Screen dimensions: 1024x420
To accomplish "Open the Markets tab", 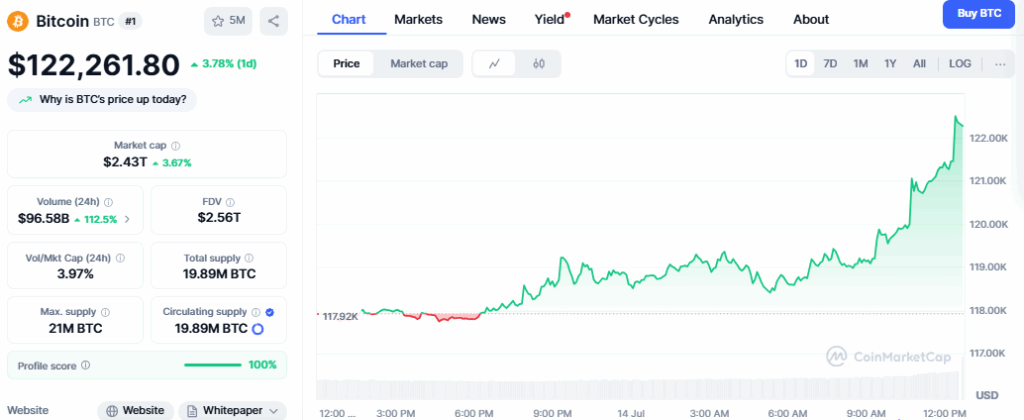I will point(419,20).
